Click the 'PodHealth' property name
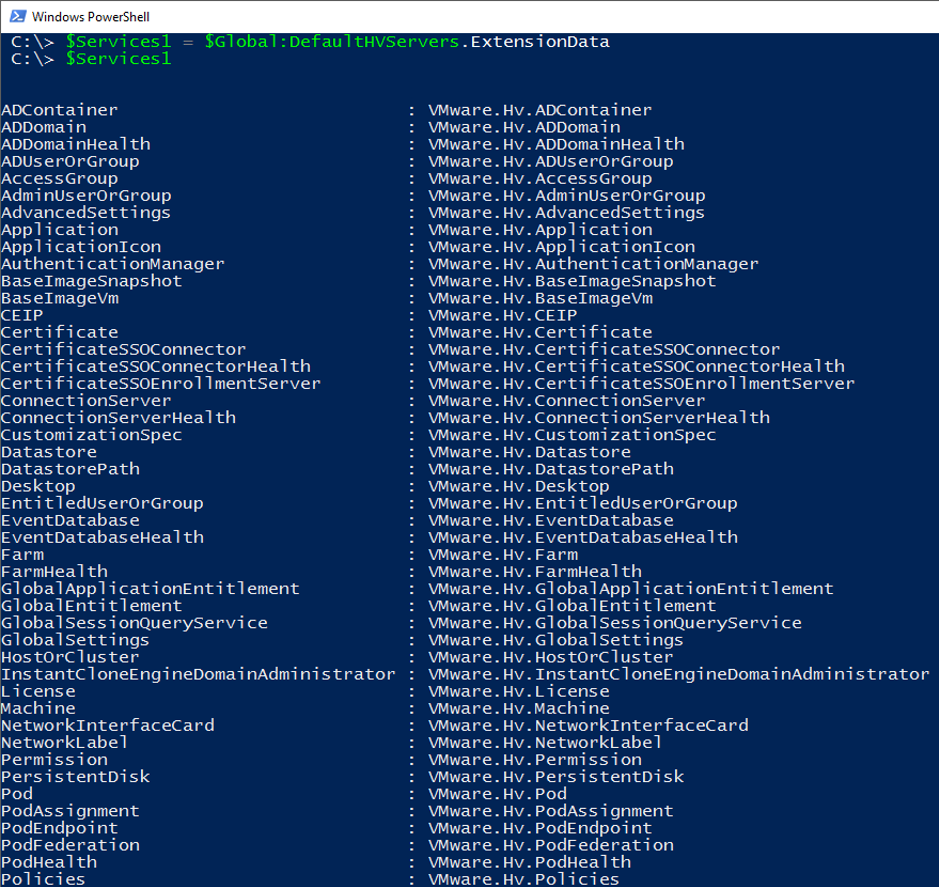This screenshot has height=887, width=939. (49, 862)
